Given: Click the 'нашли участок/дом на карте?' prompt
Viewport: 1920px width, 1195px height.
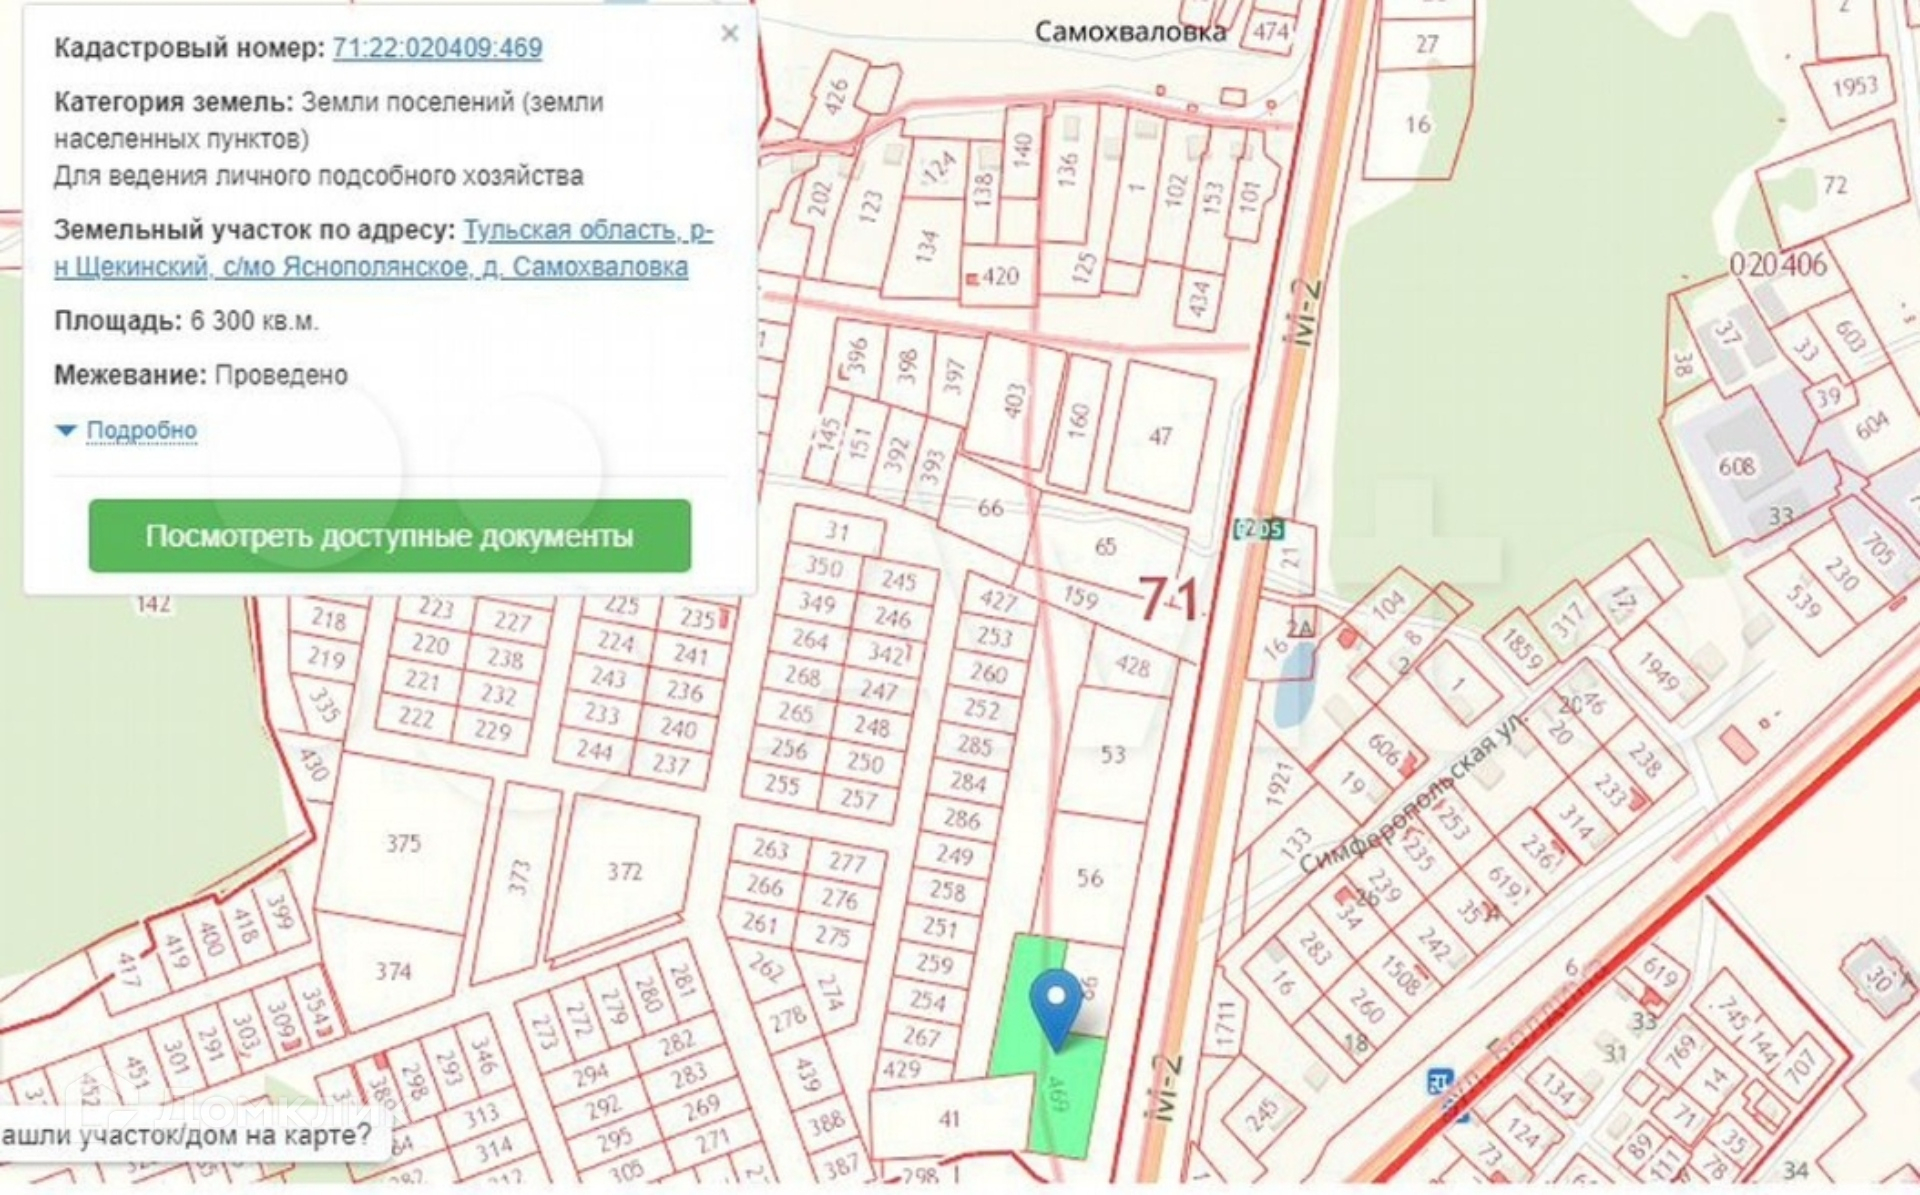Looking at the screenshot, I should click(x=186, y=1135).
